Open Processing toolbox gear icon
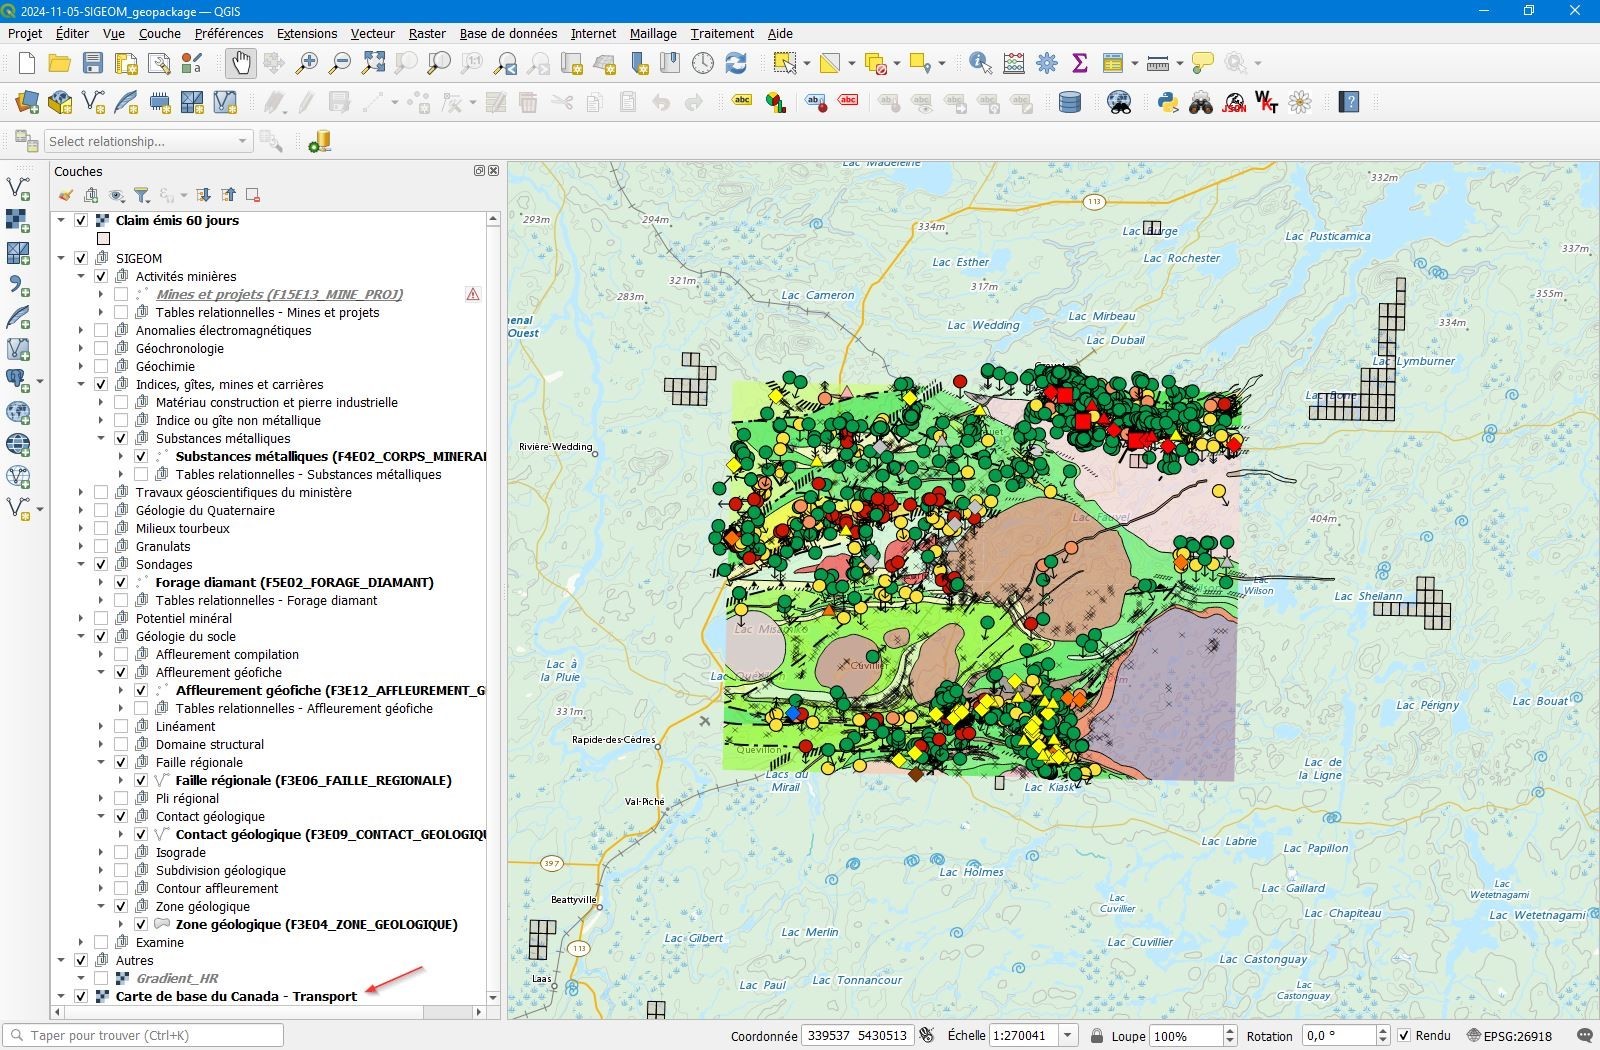1600x1050 pixels. (x=1047, y=63)
